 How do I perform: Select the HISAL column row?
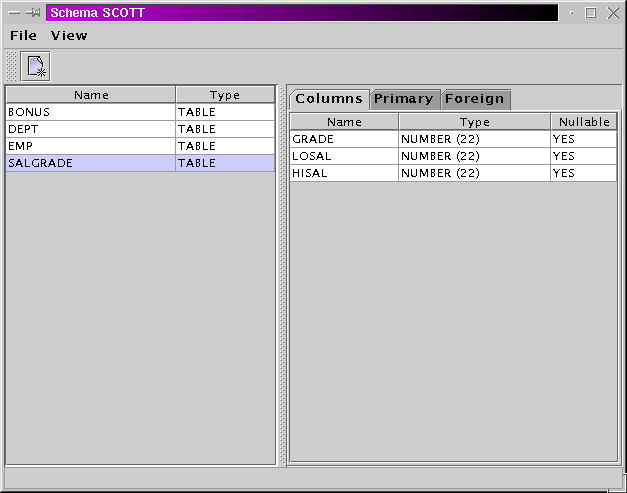(344, 173)
